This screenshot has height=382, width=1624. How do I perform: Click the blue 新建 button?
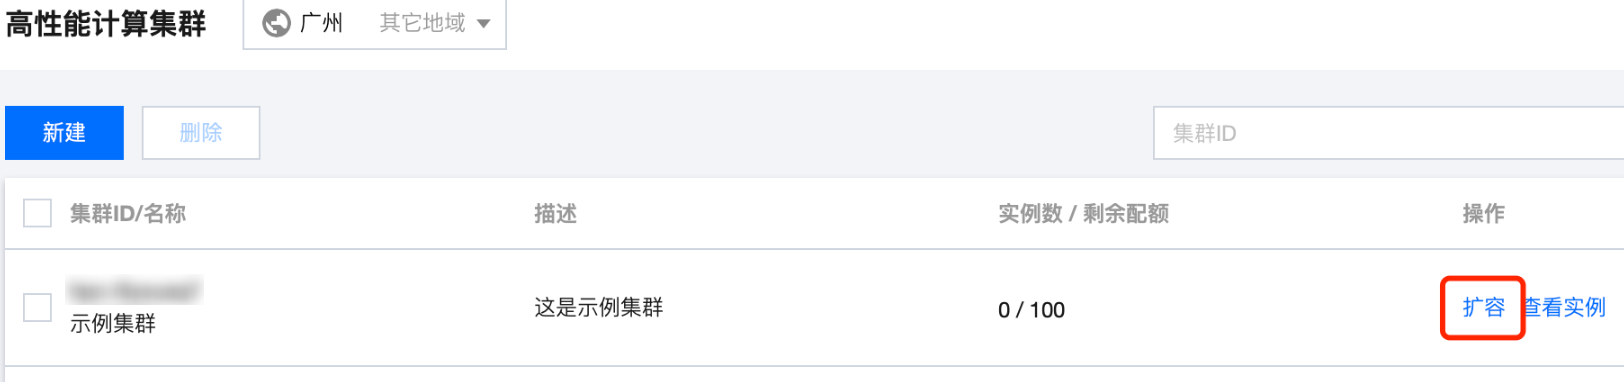click(64, 133)
